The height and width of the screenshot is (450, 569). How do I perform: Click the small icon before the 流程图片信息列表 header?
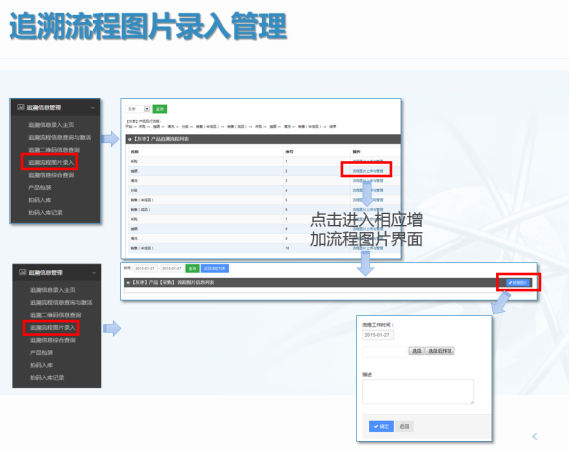click(128, 282)
